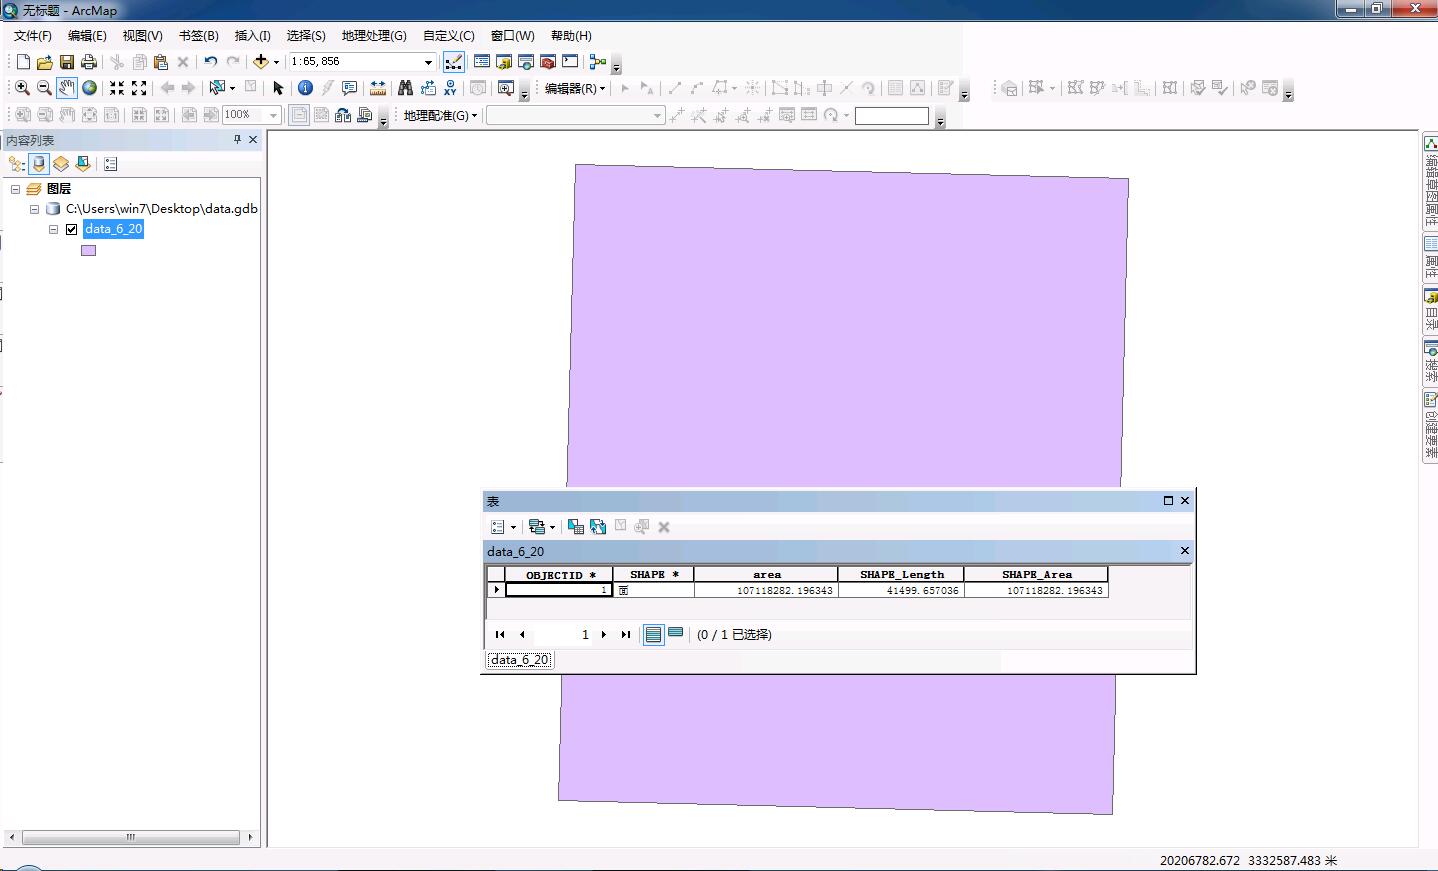Image resolution: width=1438 pixels, height=871 pixels.
Task: Open the 编辑(E) menu
Action: click(x=87, y=36)
